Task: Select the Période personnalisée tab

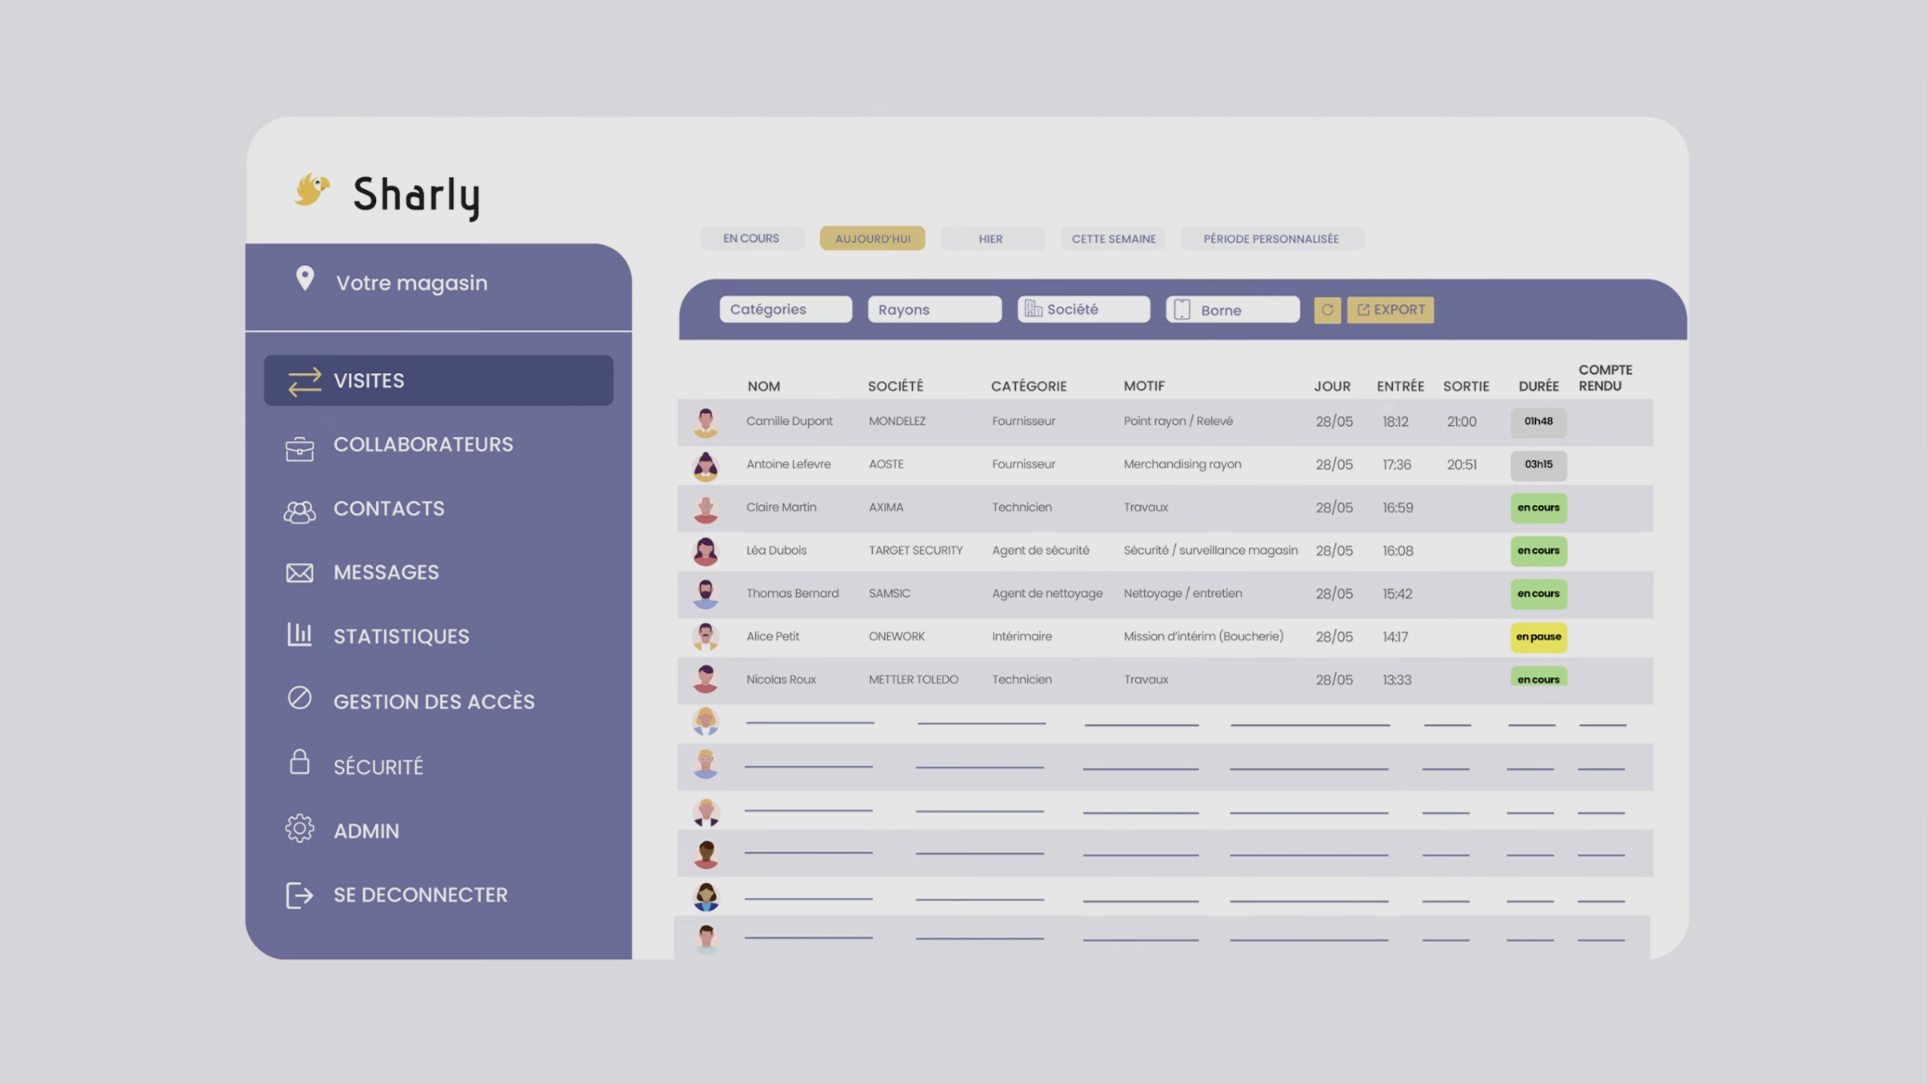Action: click(x=1270, y=239)
